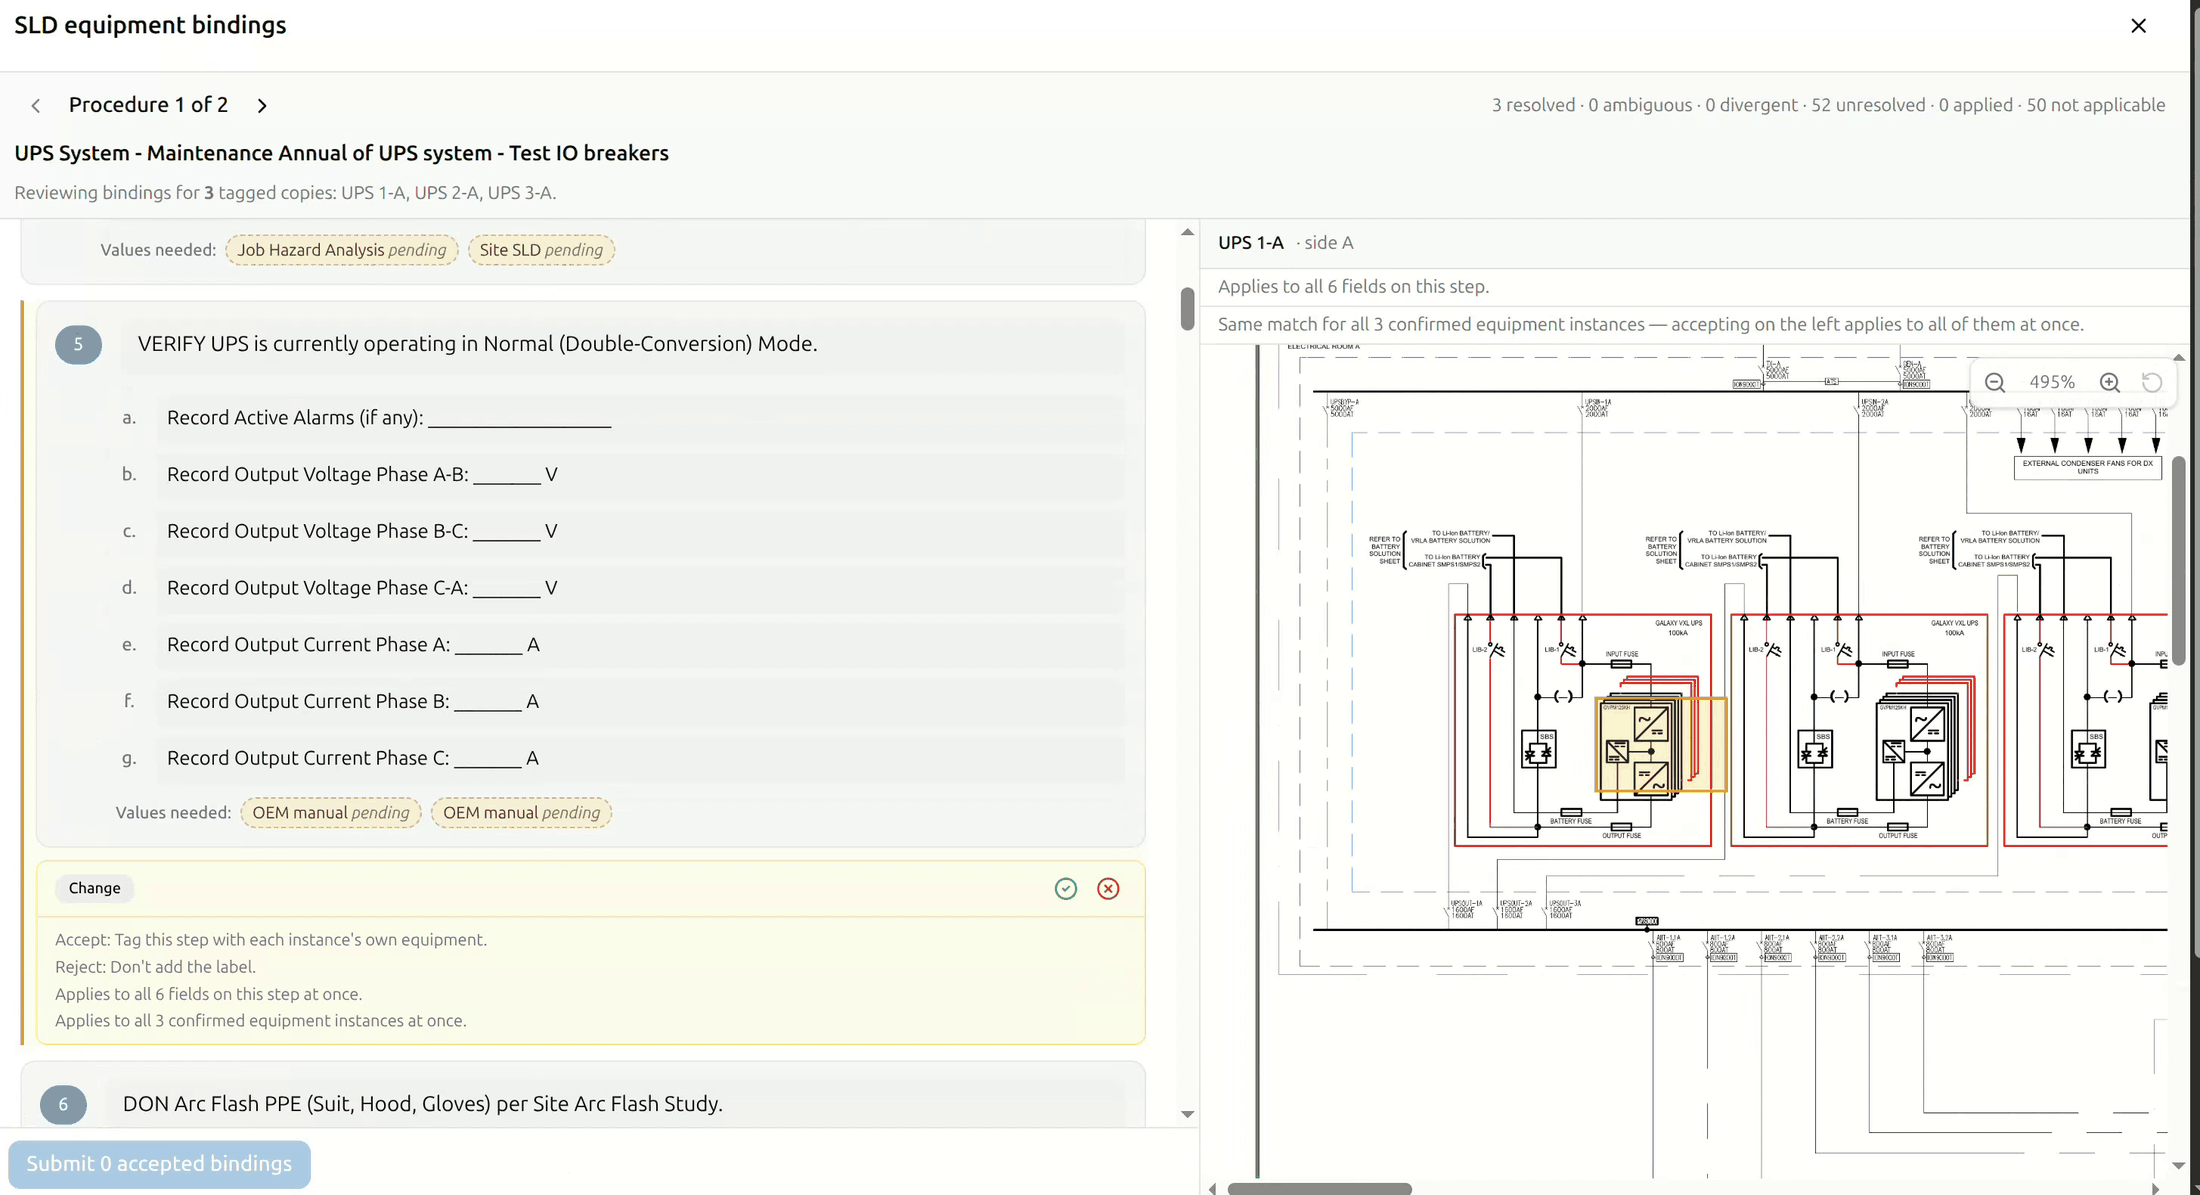This screenshot has height=1195, width=2200.
Task: Click 'Record Output Current Phase B' line
Action: (640, 702)
